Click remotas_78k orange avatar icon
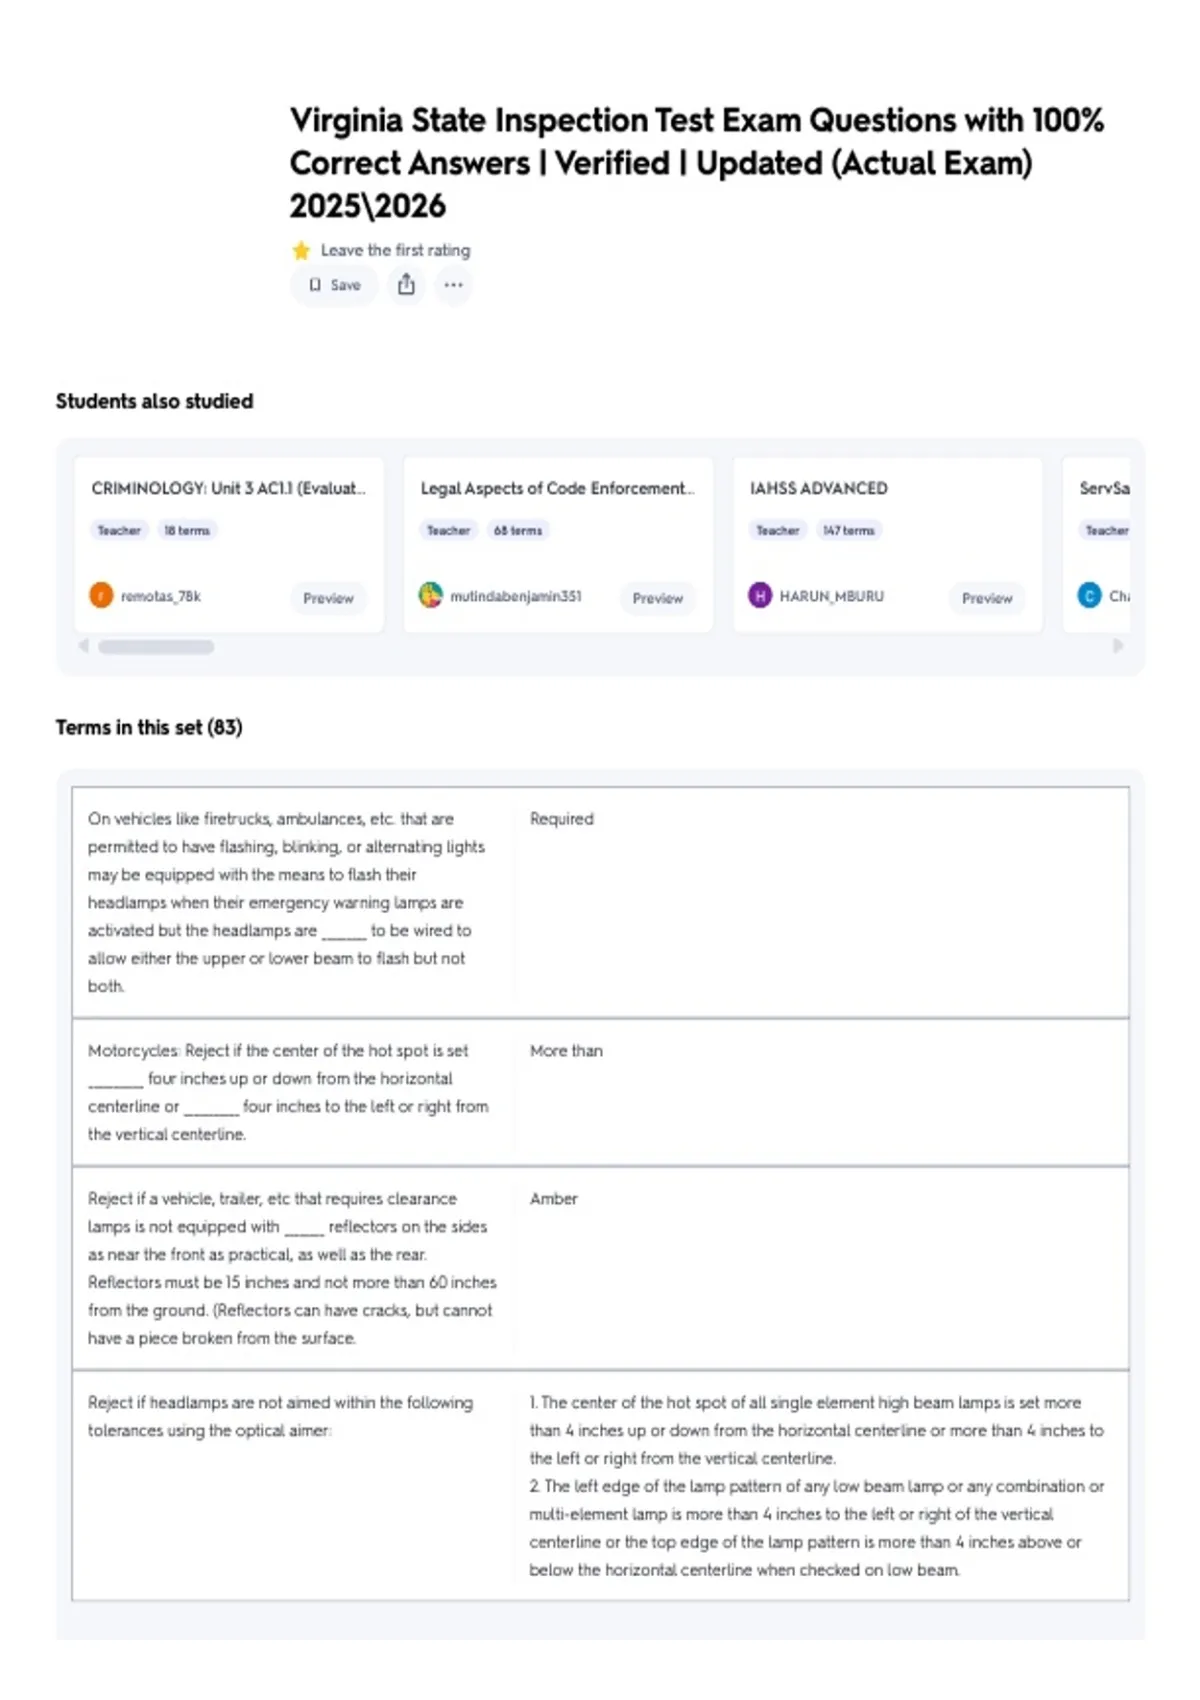 point(101,596)
